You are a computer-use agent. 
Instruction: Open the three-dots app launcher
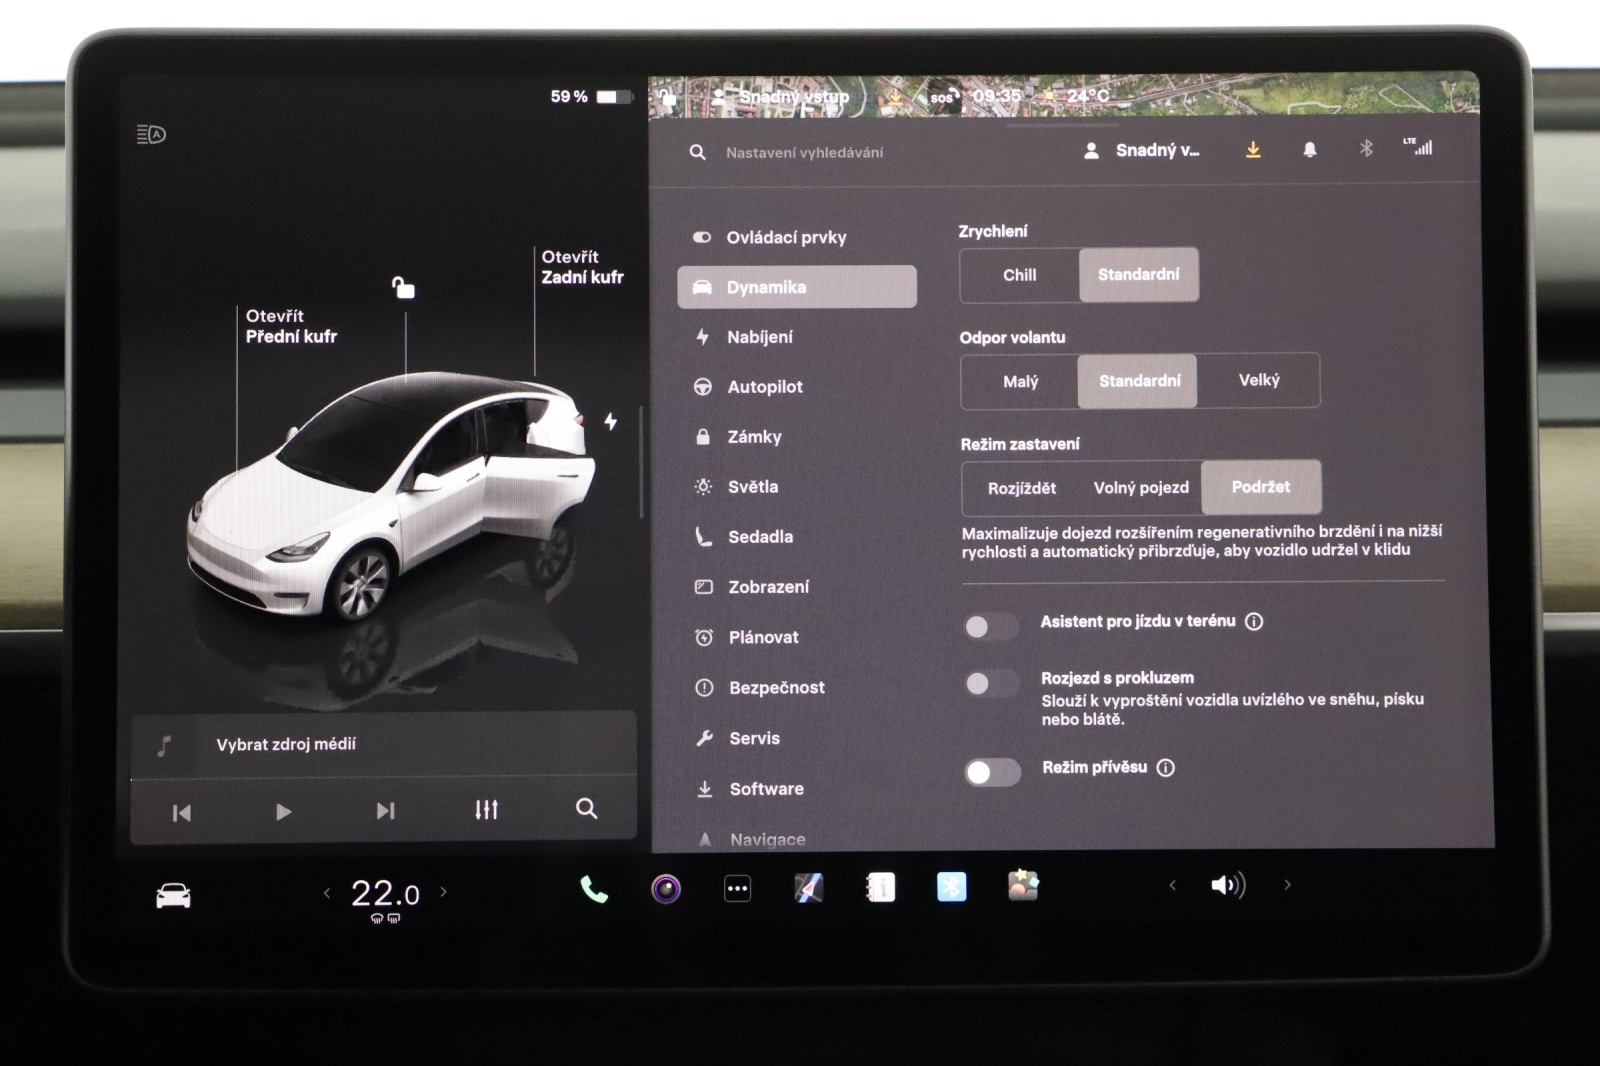(738, 888)
